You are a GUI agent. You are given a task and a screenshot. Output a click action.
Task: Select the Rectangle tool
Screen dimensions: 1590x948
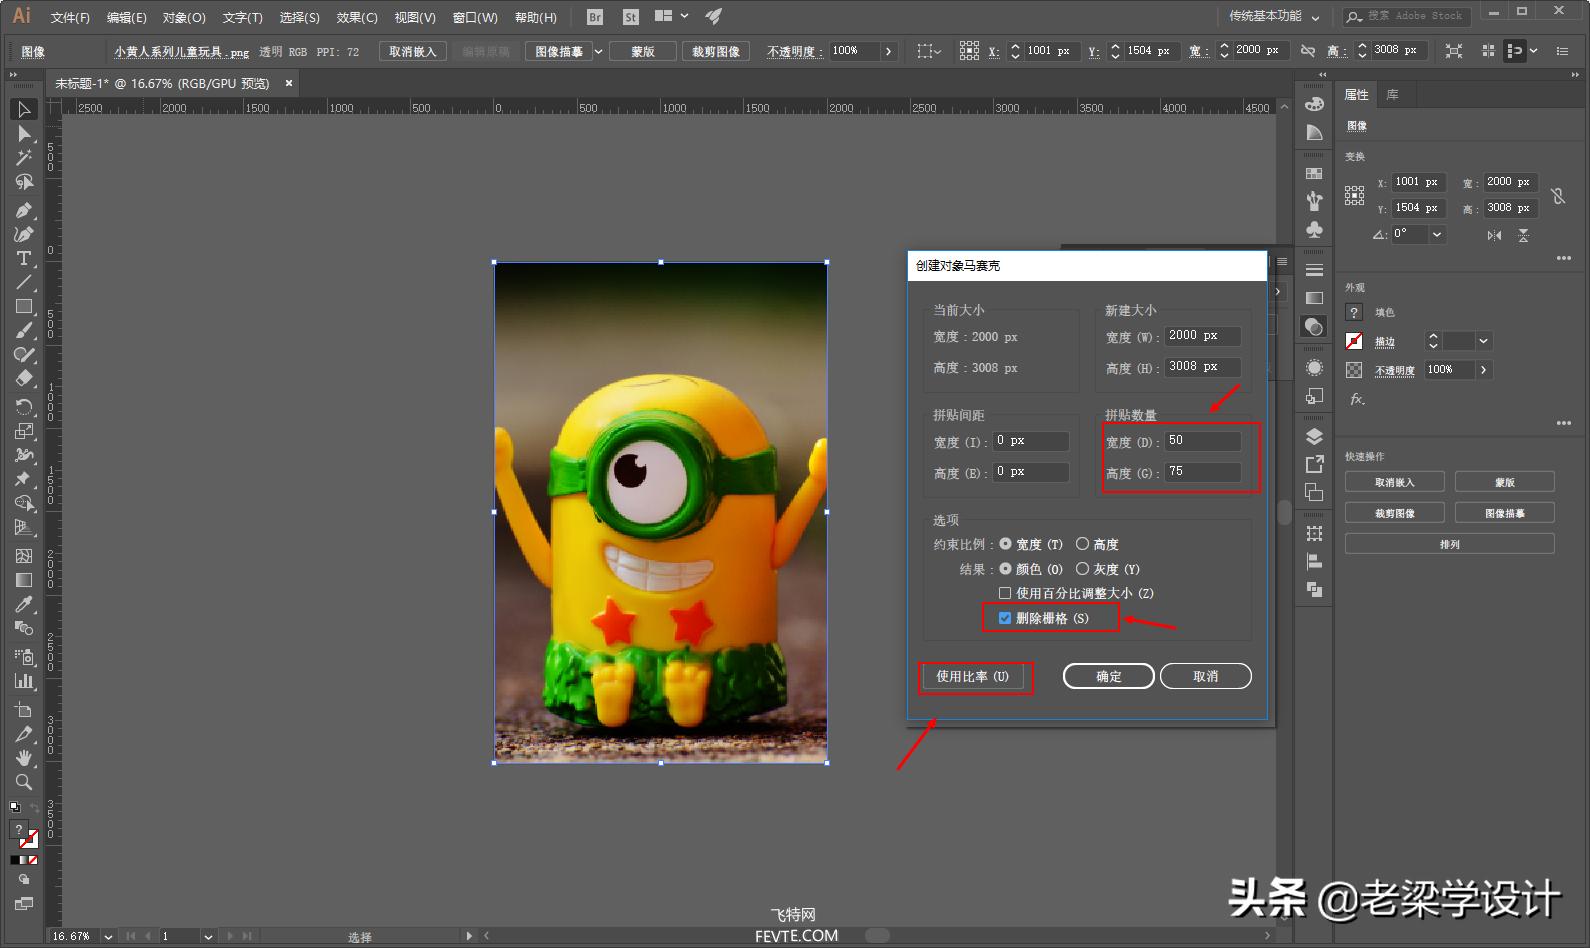click(24, 307)
